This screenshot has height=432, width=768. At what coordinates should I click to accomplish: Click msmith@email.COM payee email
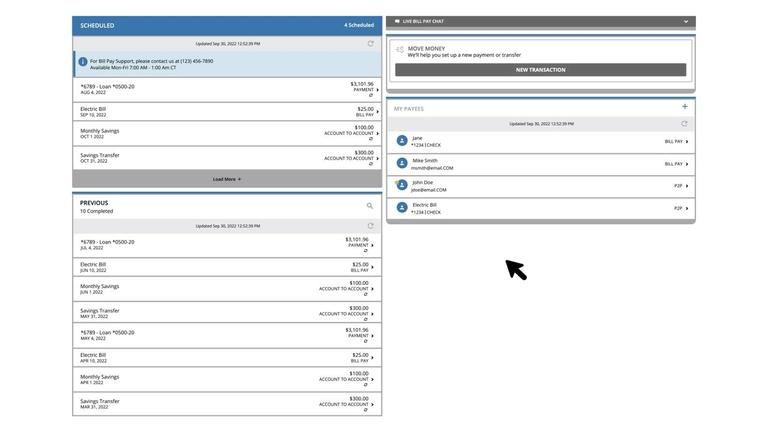tap(432, 168)
